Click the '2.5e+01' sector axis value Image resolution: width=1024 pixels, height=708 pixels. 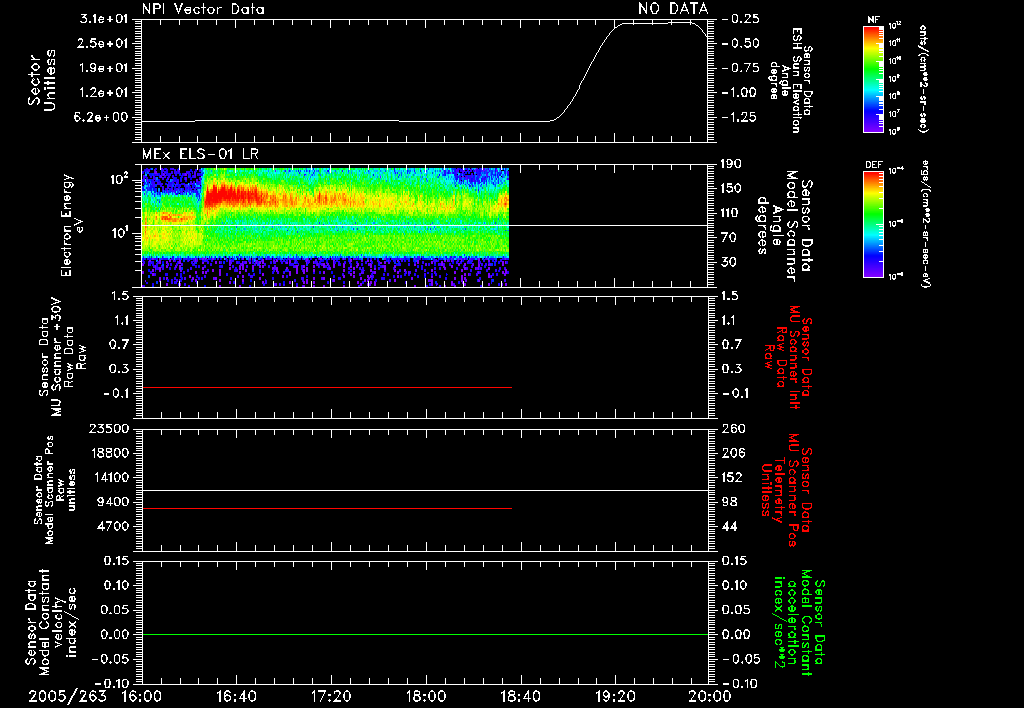[104, 43]
